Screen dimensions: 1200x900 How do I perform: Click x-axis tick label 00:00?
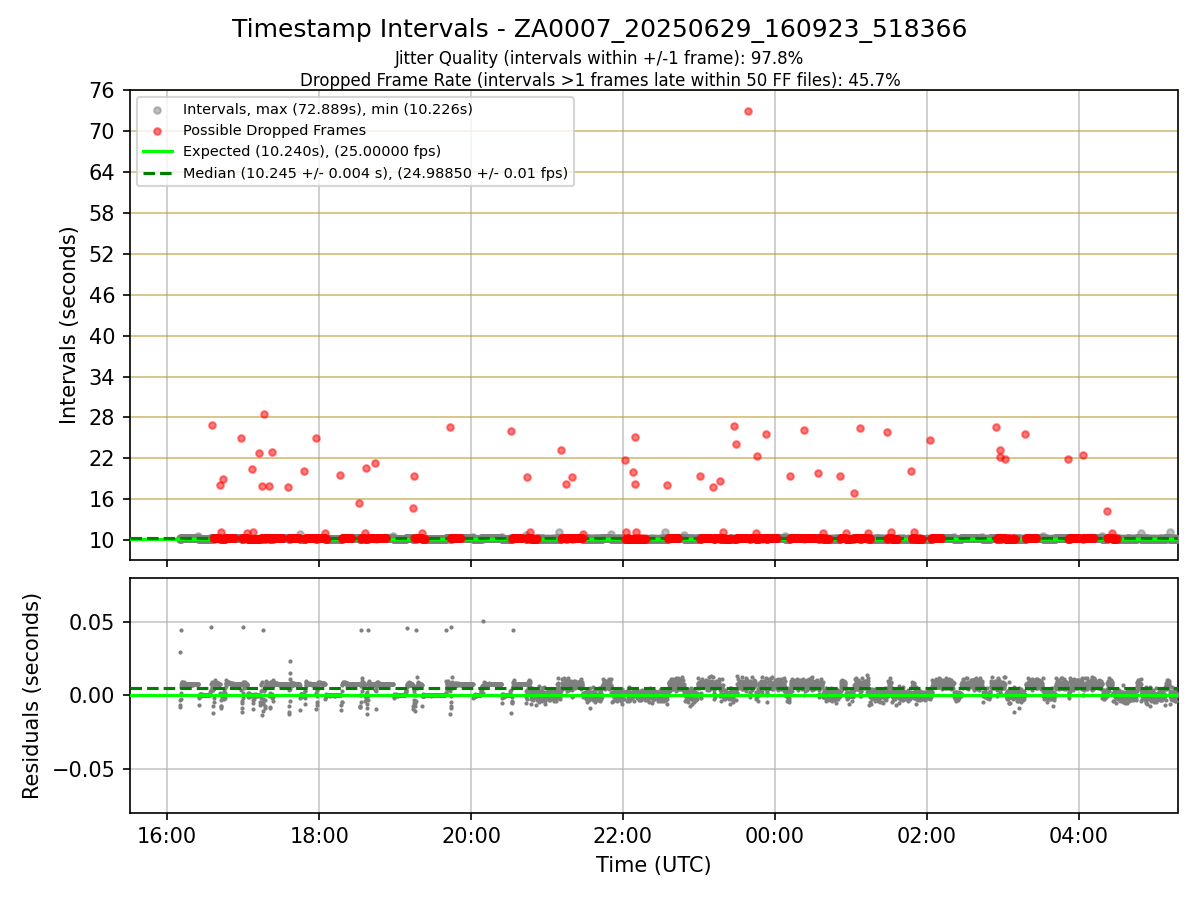click(x=775, y=834)
